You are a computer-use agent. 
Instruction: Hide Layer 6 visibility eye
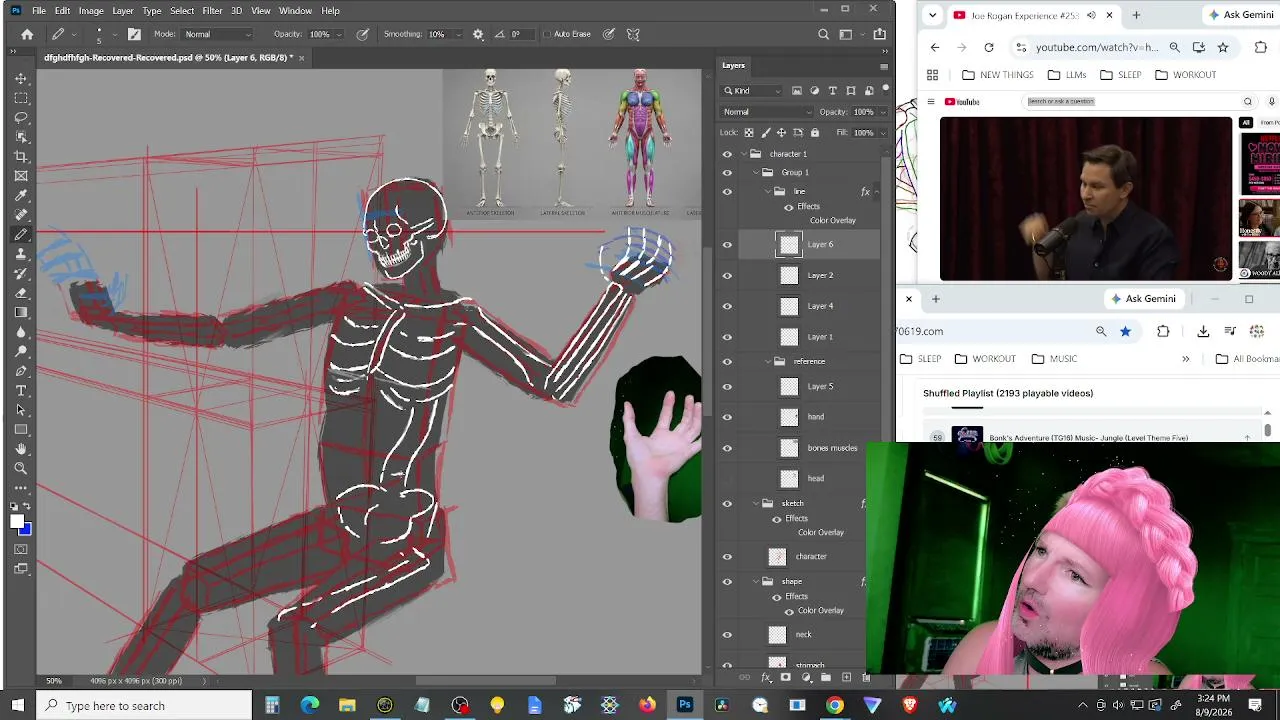727,245
